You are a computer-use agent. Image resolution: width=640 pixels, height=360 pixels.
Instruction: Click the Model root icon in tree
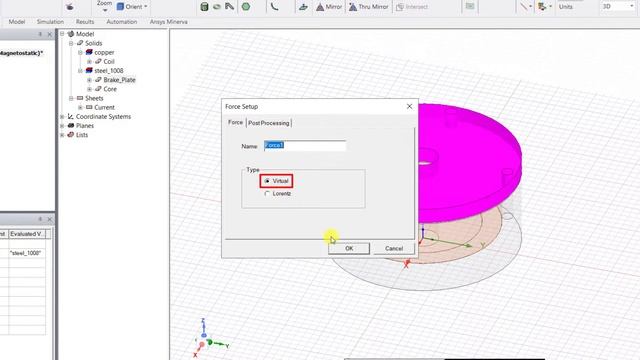pyautogui.click(x=71, y=33)
